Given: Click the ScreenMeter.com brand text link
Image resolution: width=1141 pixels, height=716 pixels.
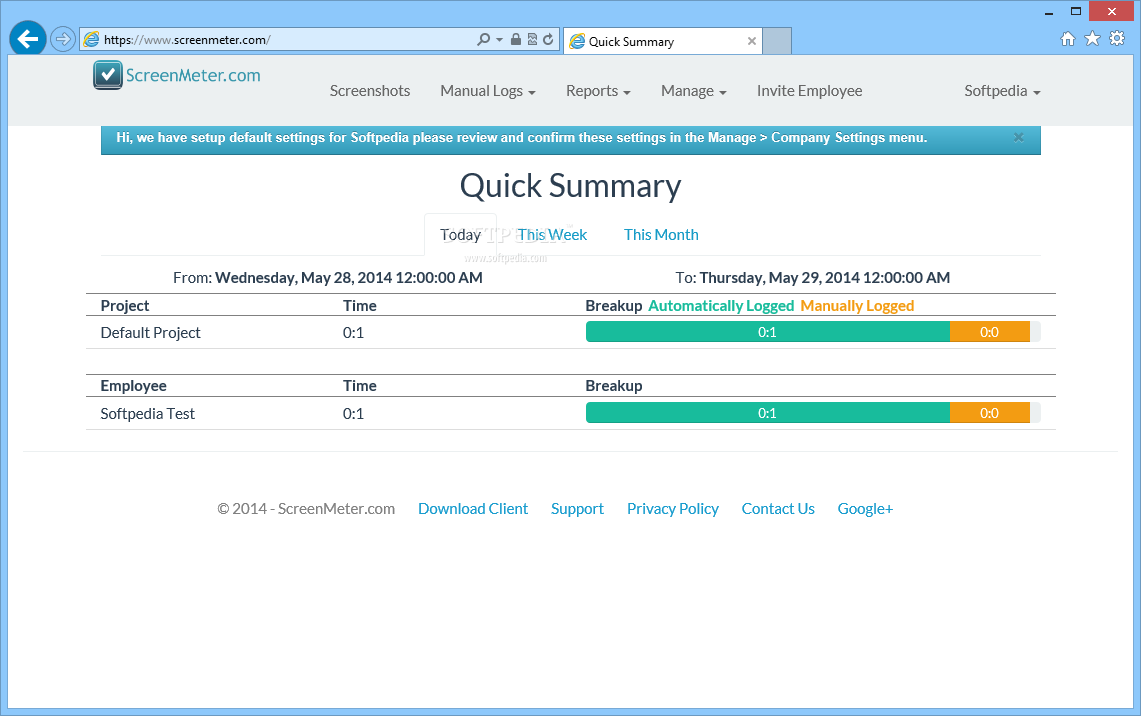Looking at the screenshot, I should (x=193, y=75).
